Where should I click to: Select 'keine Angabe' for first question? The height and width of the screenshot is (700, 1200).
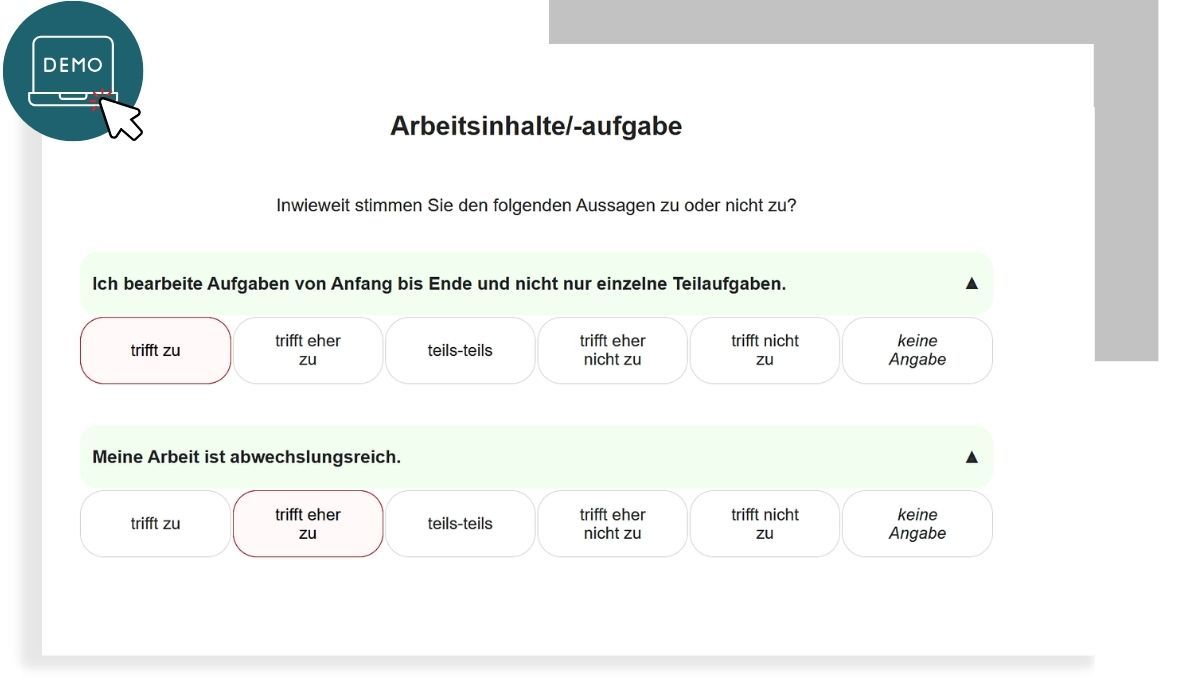tap(917, 351)
